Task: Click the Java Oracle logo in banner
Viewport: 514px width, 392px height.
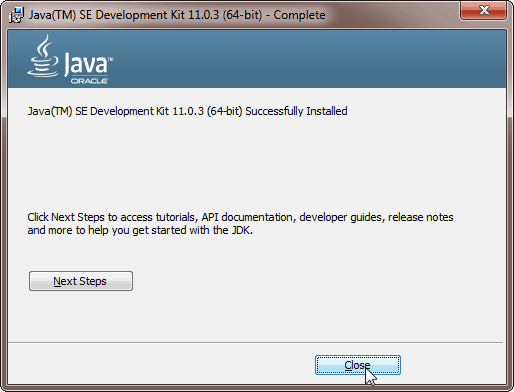Action: pos(70,59)
